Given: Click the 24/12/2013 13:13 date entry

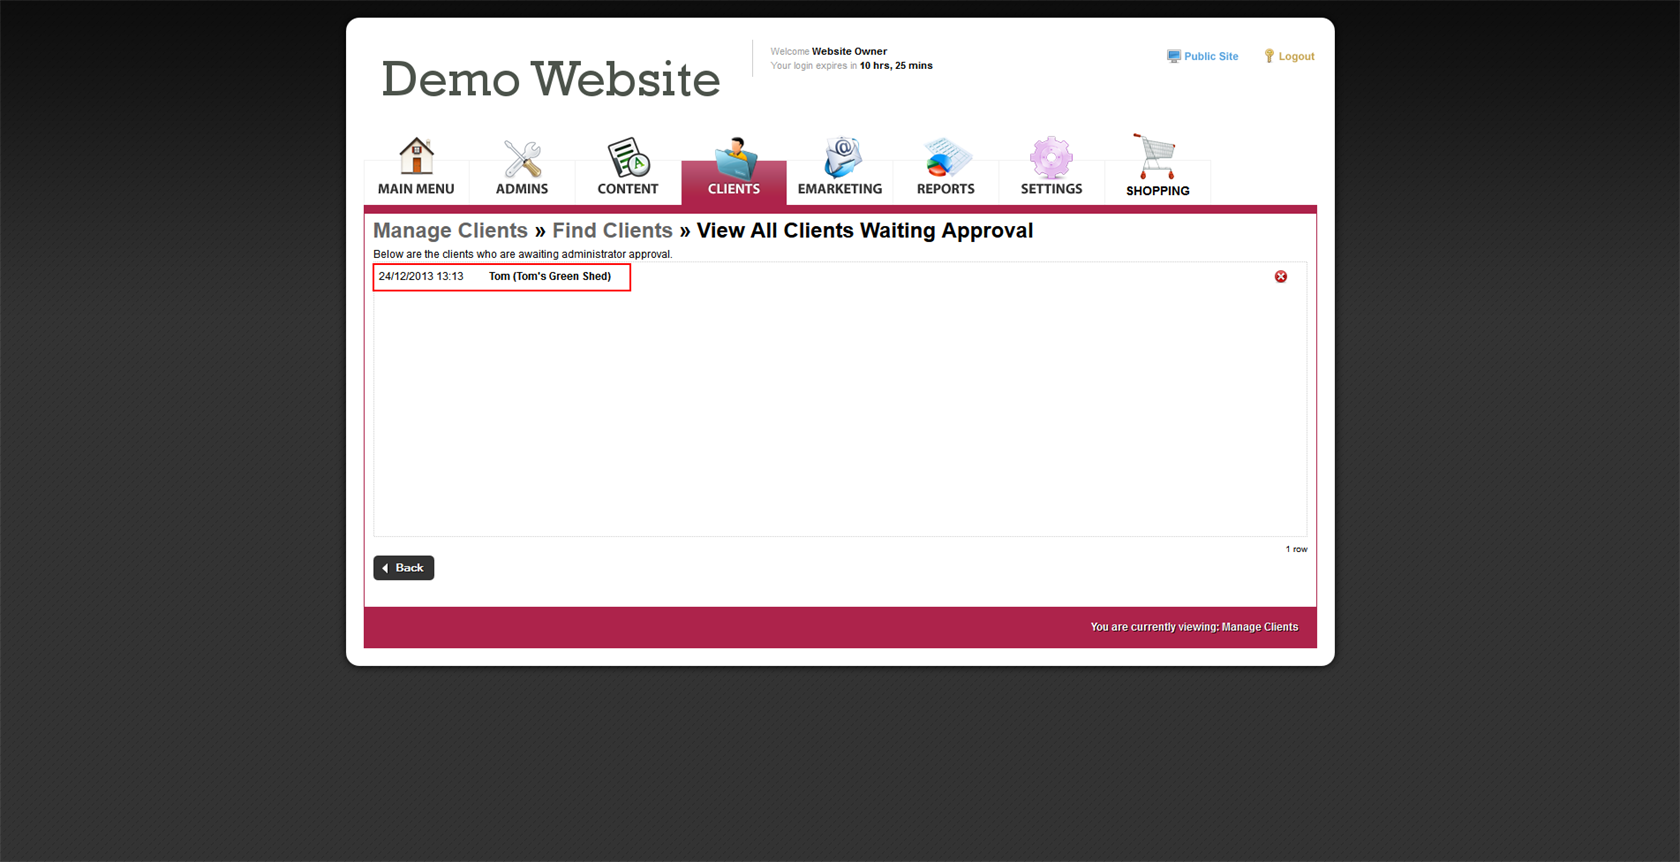Looking at the screenshot, I should click(x=421, y=277).
